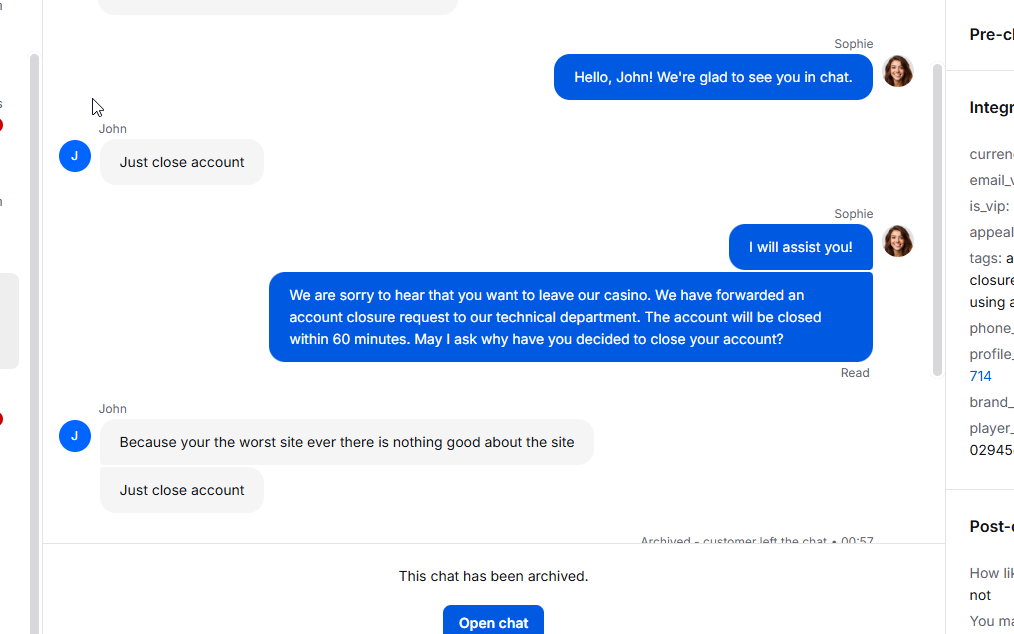This screenshot has width=1014, height=634.
Task: Click the last 'Just close account' message bubble
Action: pyautogui.click(x=182, y=490)
